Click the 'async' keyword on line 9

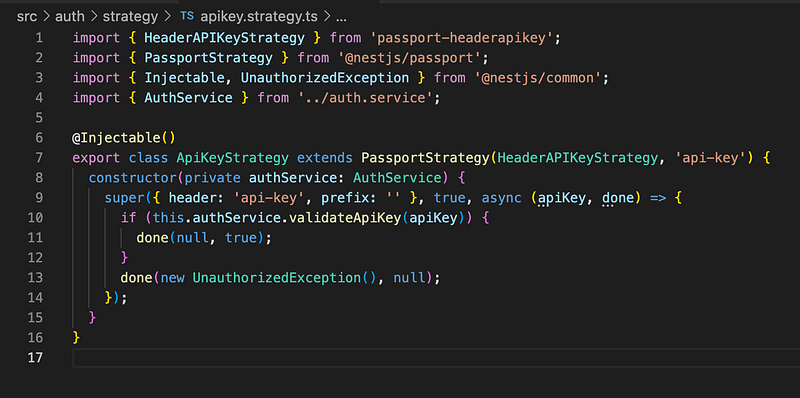(502, 197)
